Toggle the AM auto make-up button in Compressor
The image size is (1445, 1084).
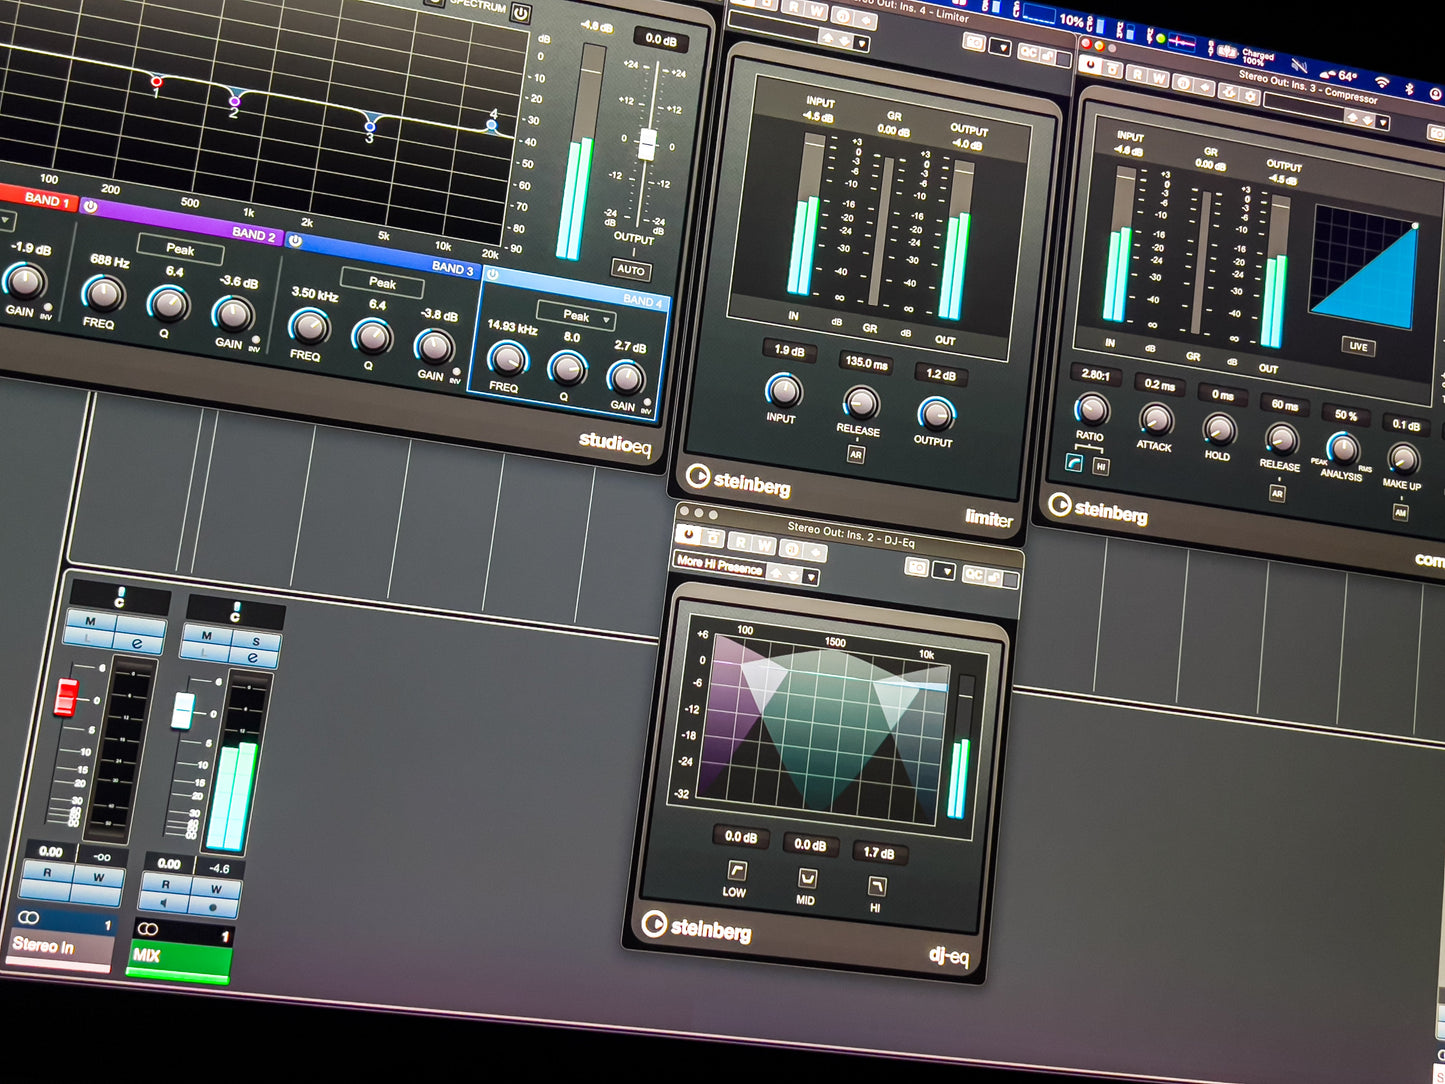pos(1400,512)
